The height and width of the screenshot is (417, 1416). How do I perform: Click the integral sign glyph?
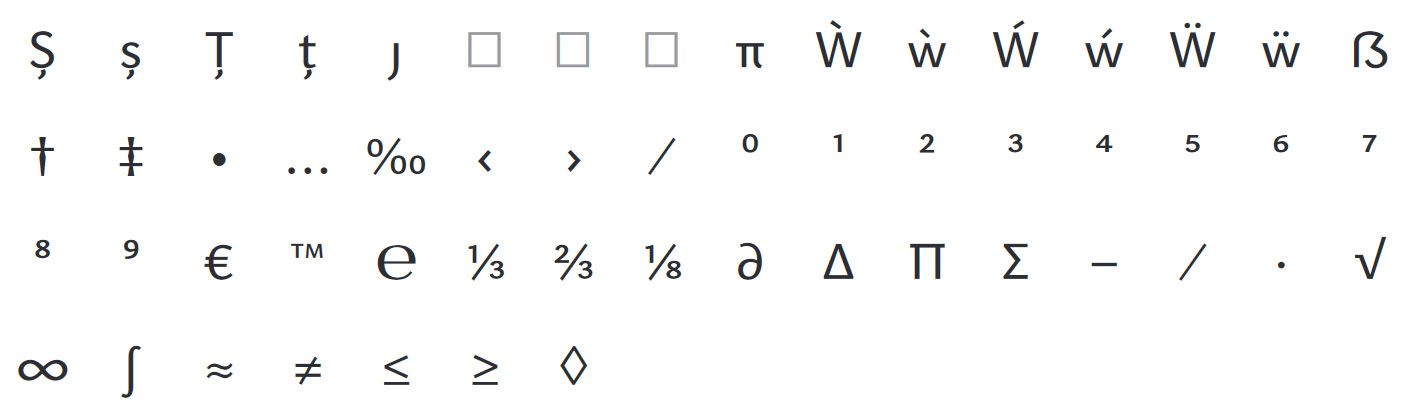[x=129, y=370]
